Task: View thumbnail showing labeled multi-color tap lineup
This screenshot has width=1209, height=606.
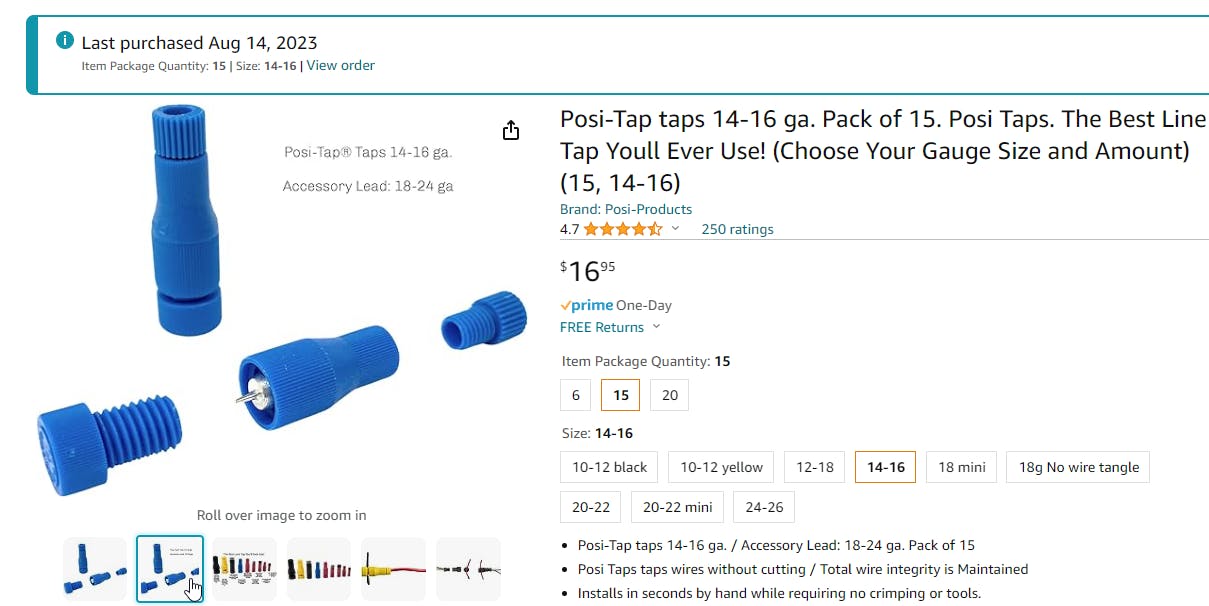Action: [244, 569]
